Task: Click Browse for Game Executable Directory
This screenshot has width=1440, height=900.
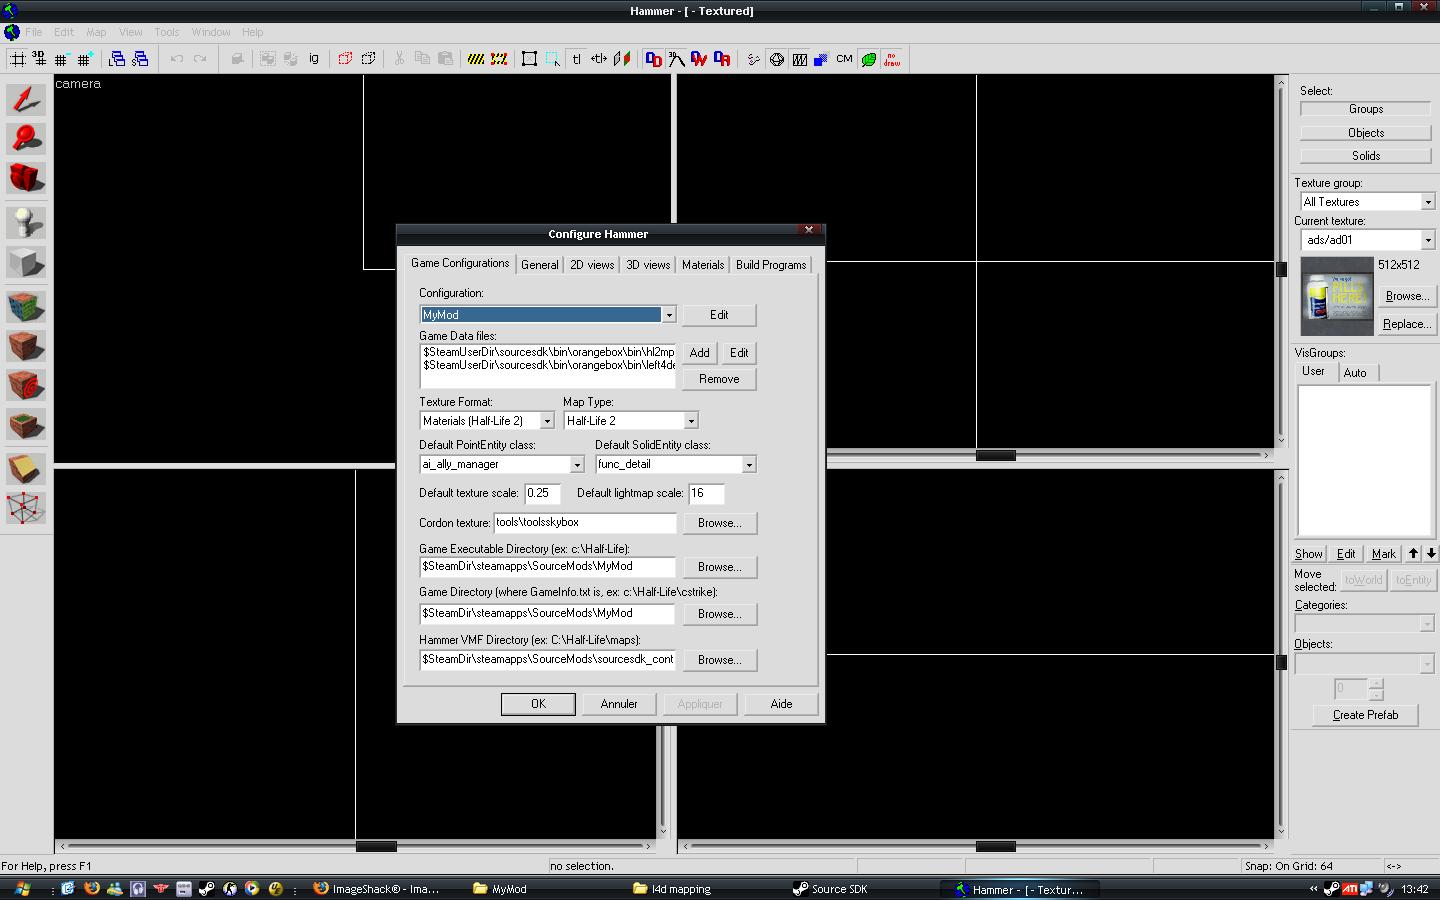Action: pos(719,567)
